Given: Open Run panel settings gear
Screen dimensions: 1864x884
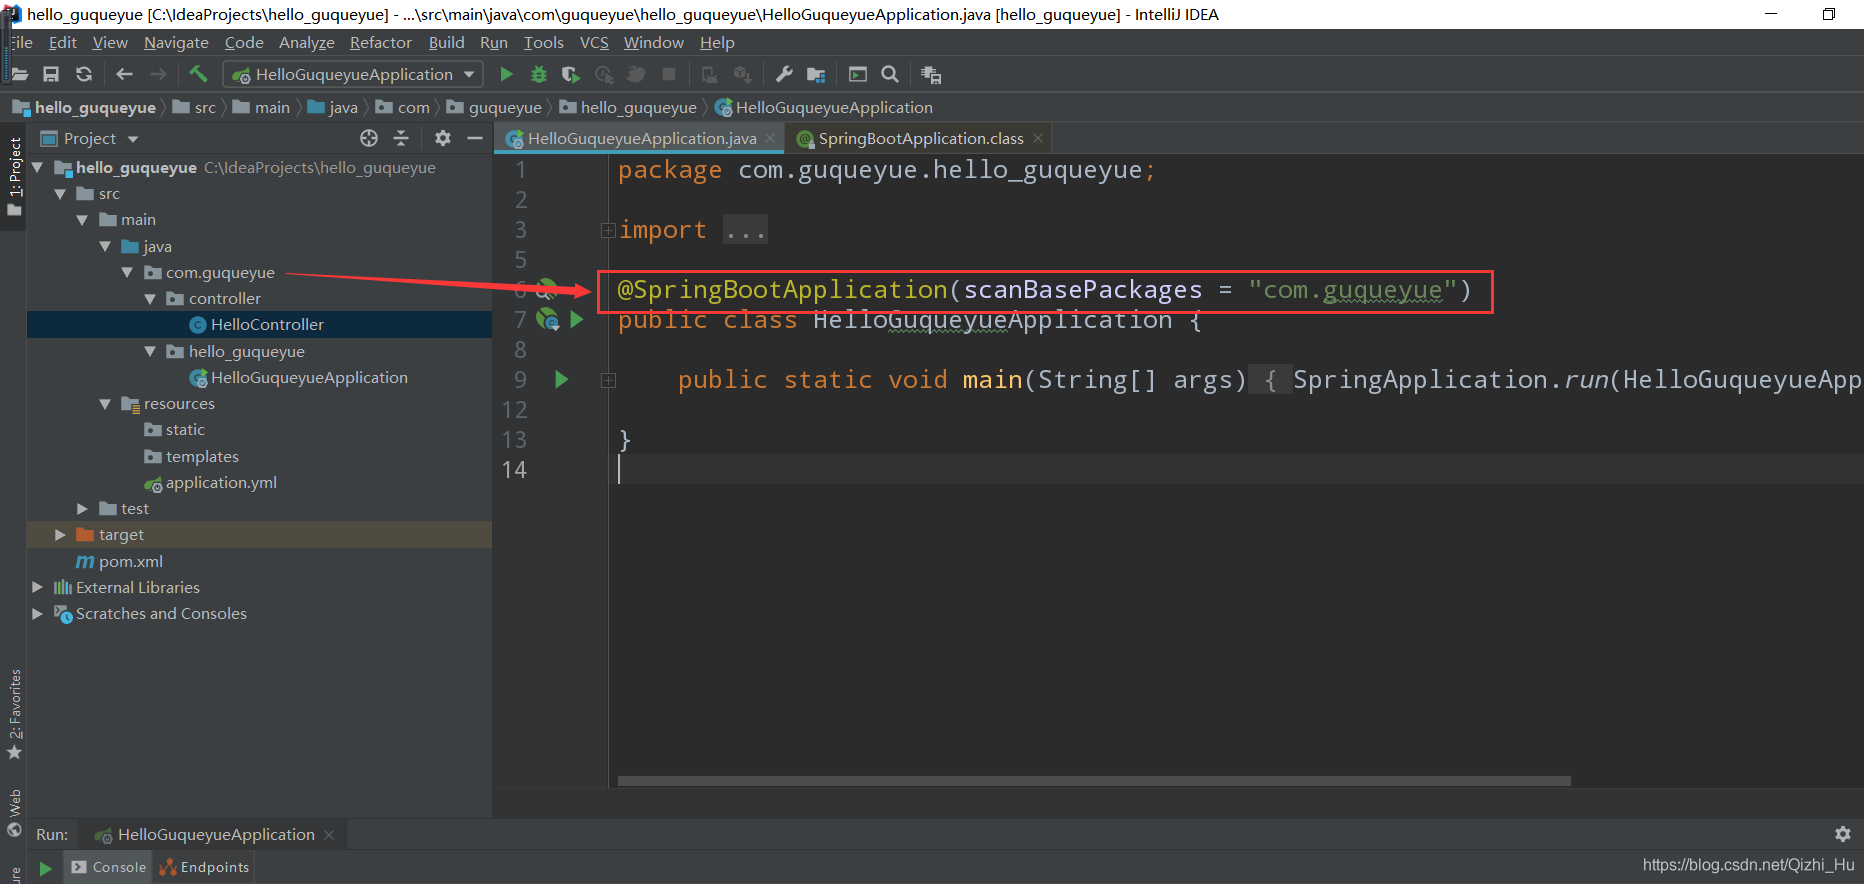Looking at the screenshot, I should click(x=1843, y=834).
